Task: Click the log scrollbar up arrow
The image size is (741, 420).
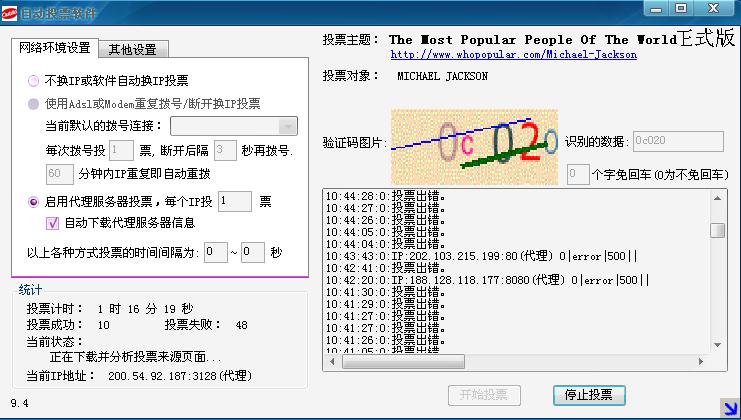Action: [x=717, y=198]
